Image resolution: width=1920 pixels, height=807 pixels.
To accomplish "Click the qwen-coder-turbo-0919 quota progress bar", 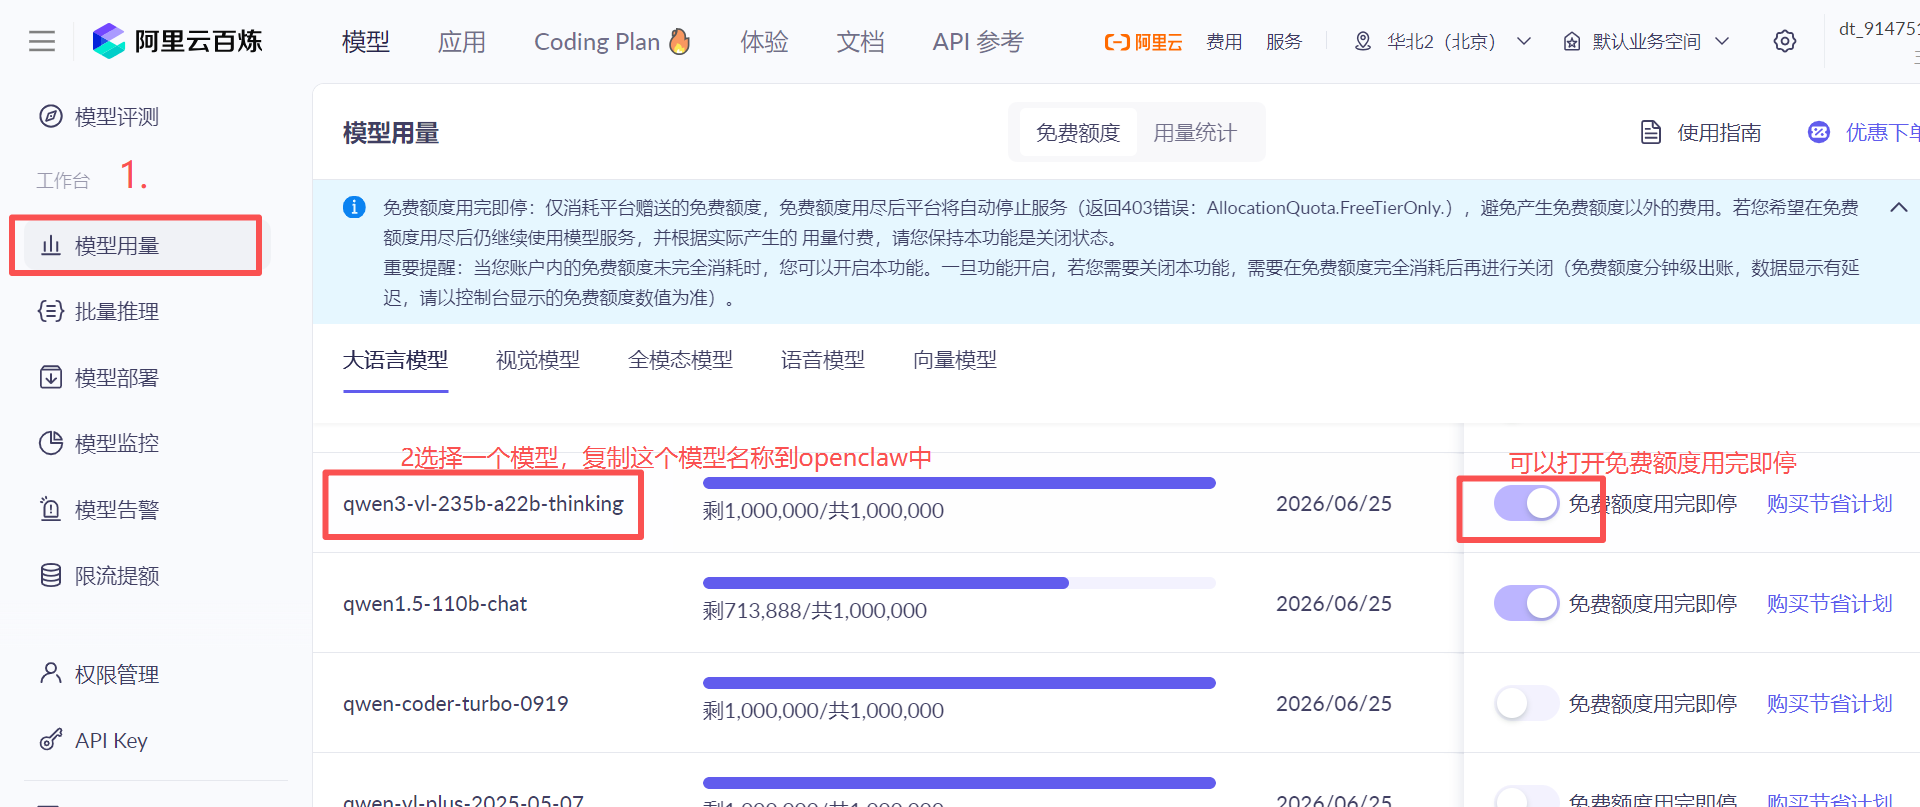I will [959, 683].
